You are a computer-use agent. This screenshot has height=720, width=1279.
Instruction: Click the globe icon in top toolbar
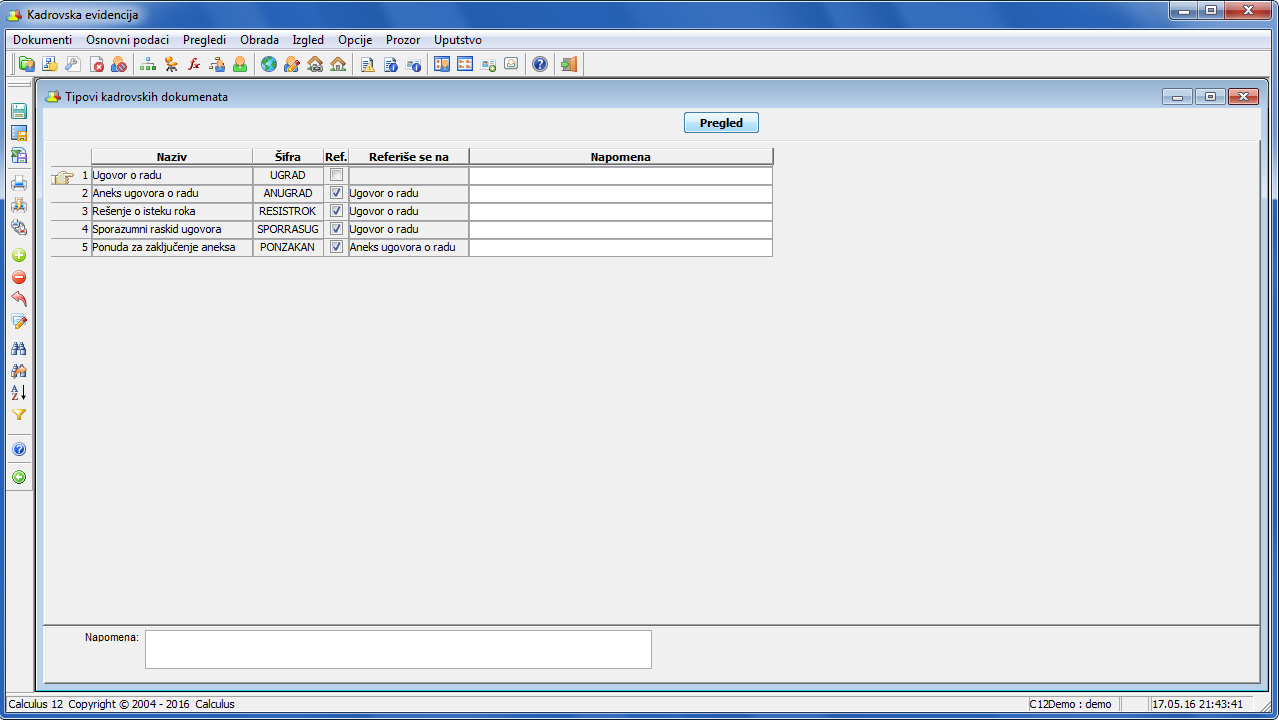coord(268,65)
